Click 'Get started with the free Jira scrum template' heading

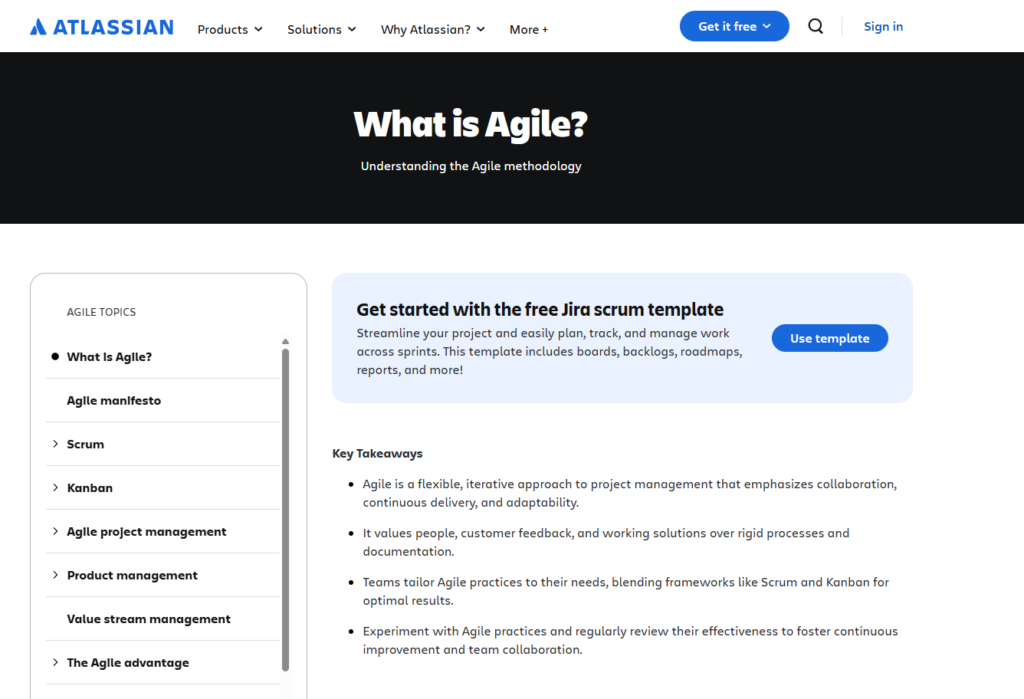pyautogui.click(x=540, y=309)
